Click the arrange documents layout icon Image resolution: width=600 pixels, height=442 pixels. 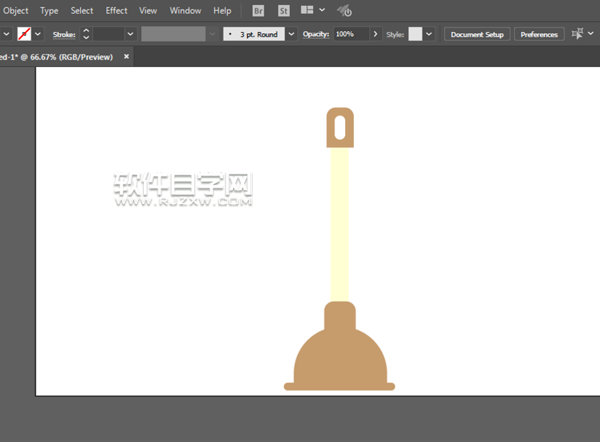tap(308, 10)
